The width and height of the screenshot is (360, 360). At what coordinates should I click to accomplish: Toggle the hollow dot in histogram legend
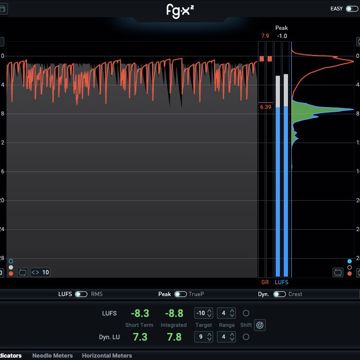(x=349, y=267)
